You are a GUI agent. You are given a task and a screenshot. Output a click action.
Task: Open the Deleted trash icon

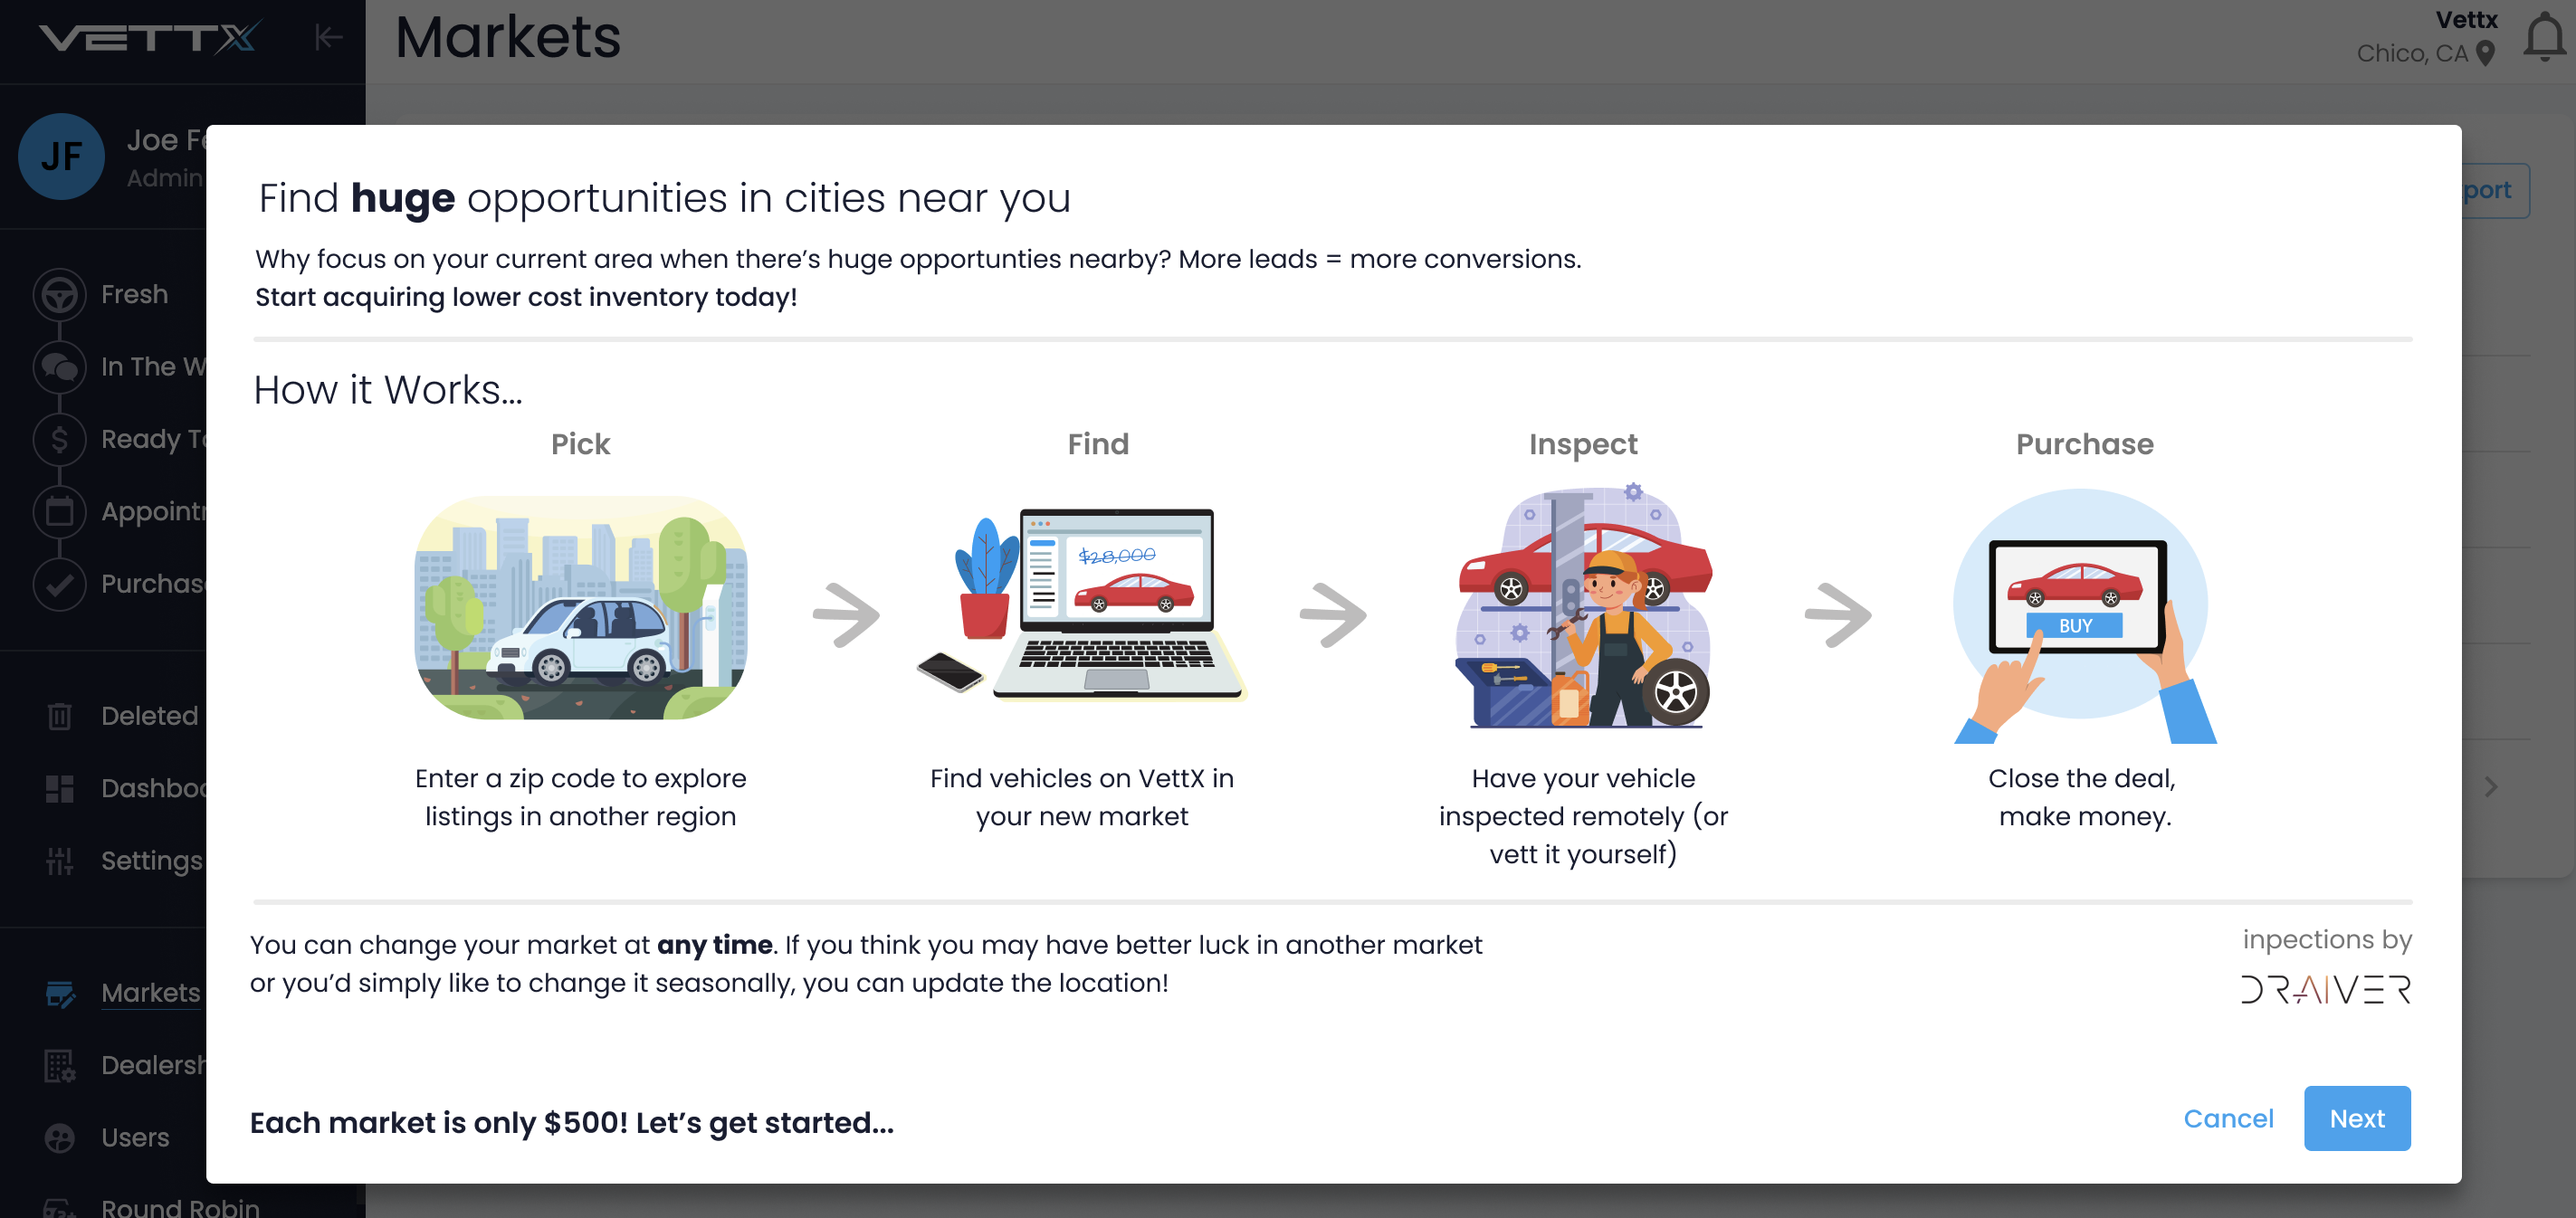tap(59, 716)
